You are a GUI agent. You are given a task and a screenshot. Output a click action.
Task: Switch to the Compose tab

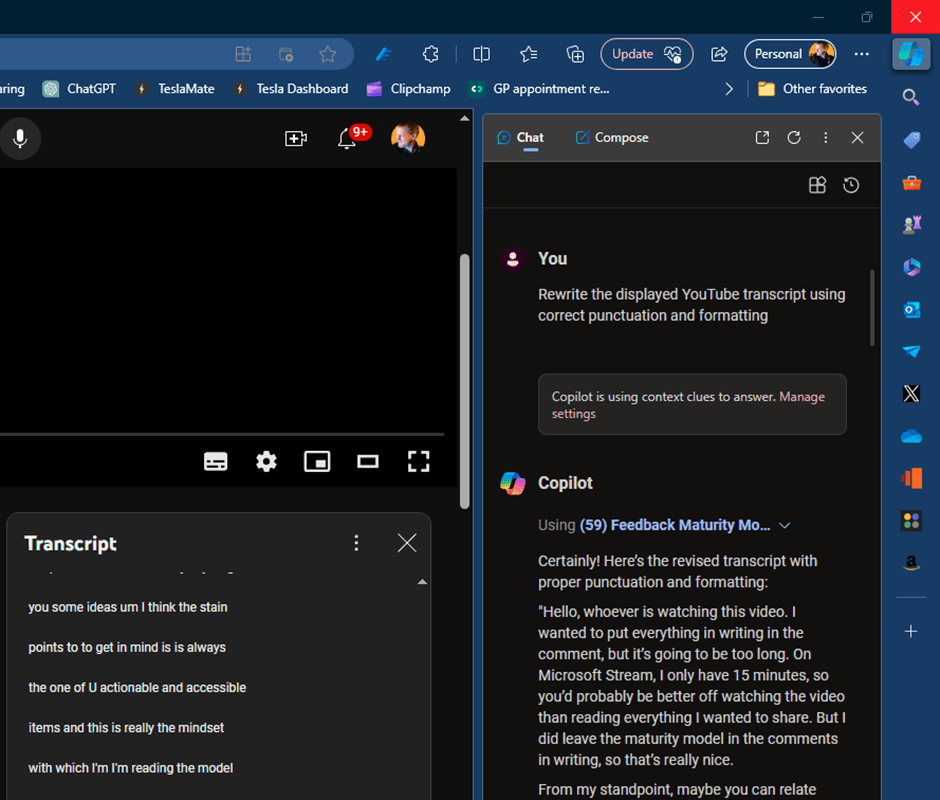pos(612,138)
